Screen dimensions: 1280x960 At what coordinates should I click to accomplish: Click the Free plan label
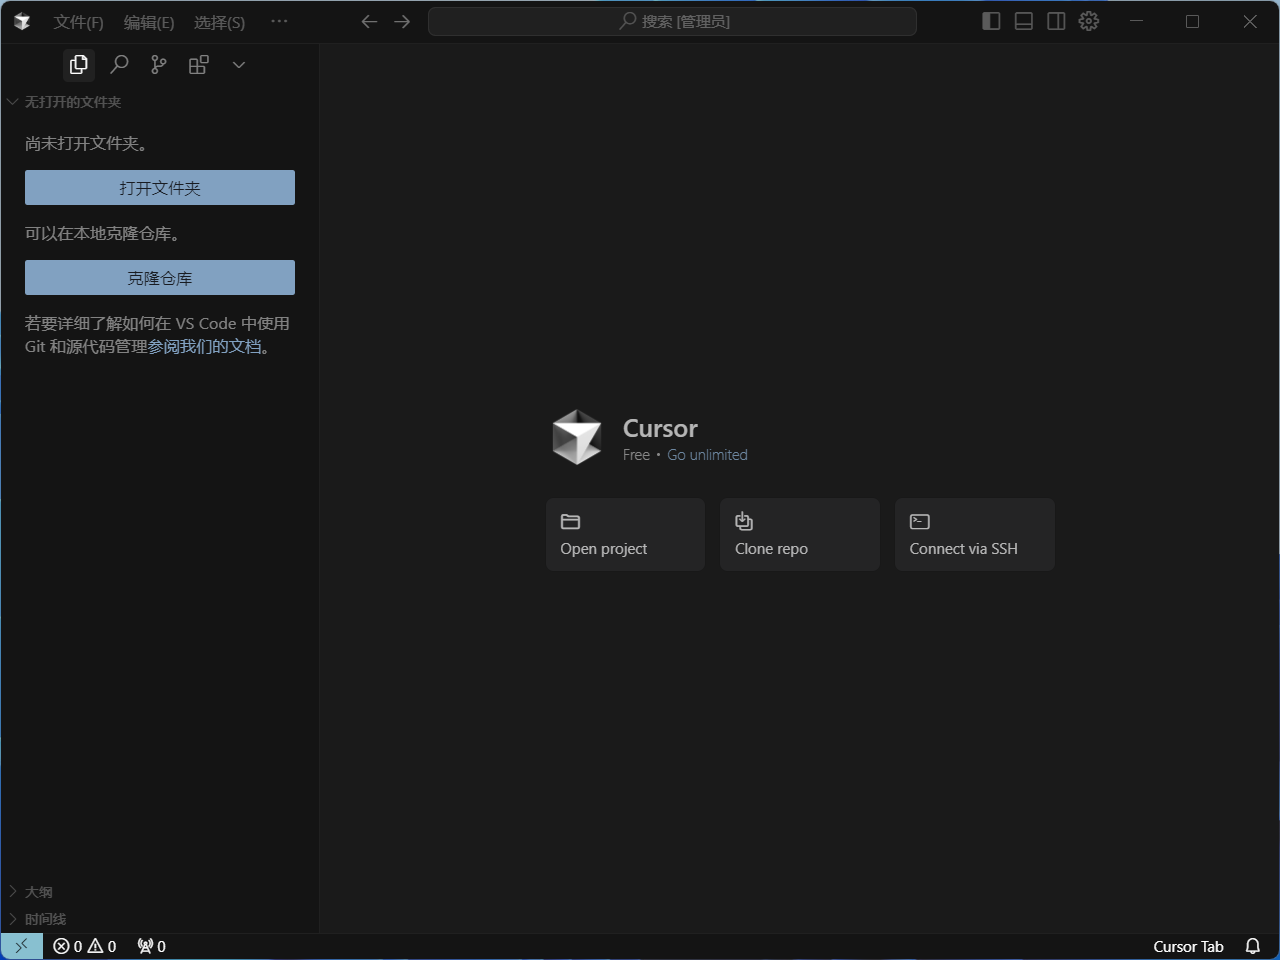coord(636,455)
